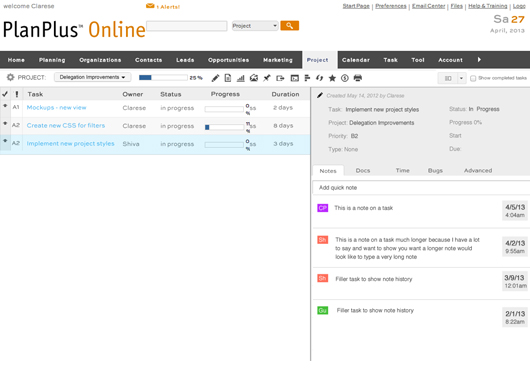The image size is (530, 370).
Task: Open the Files link in header
Action: tap(457, 6)
